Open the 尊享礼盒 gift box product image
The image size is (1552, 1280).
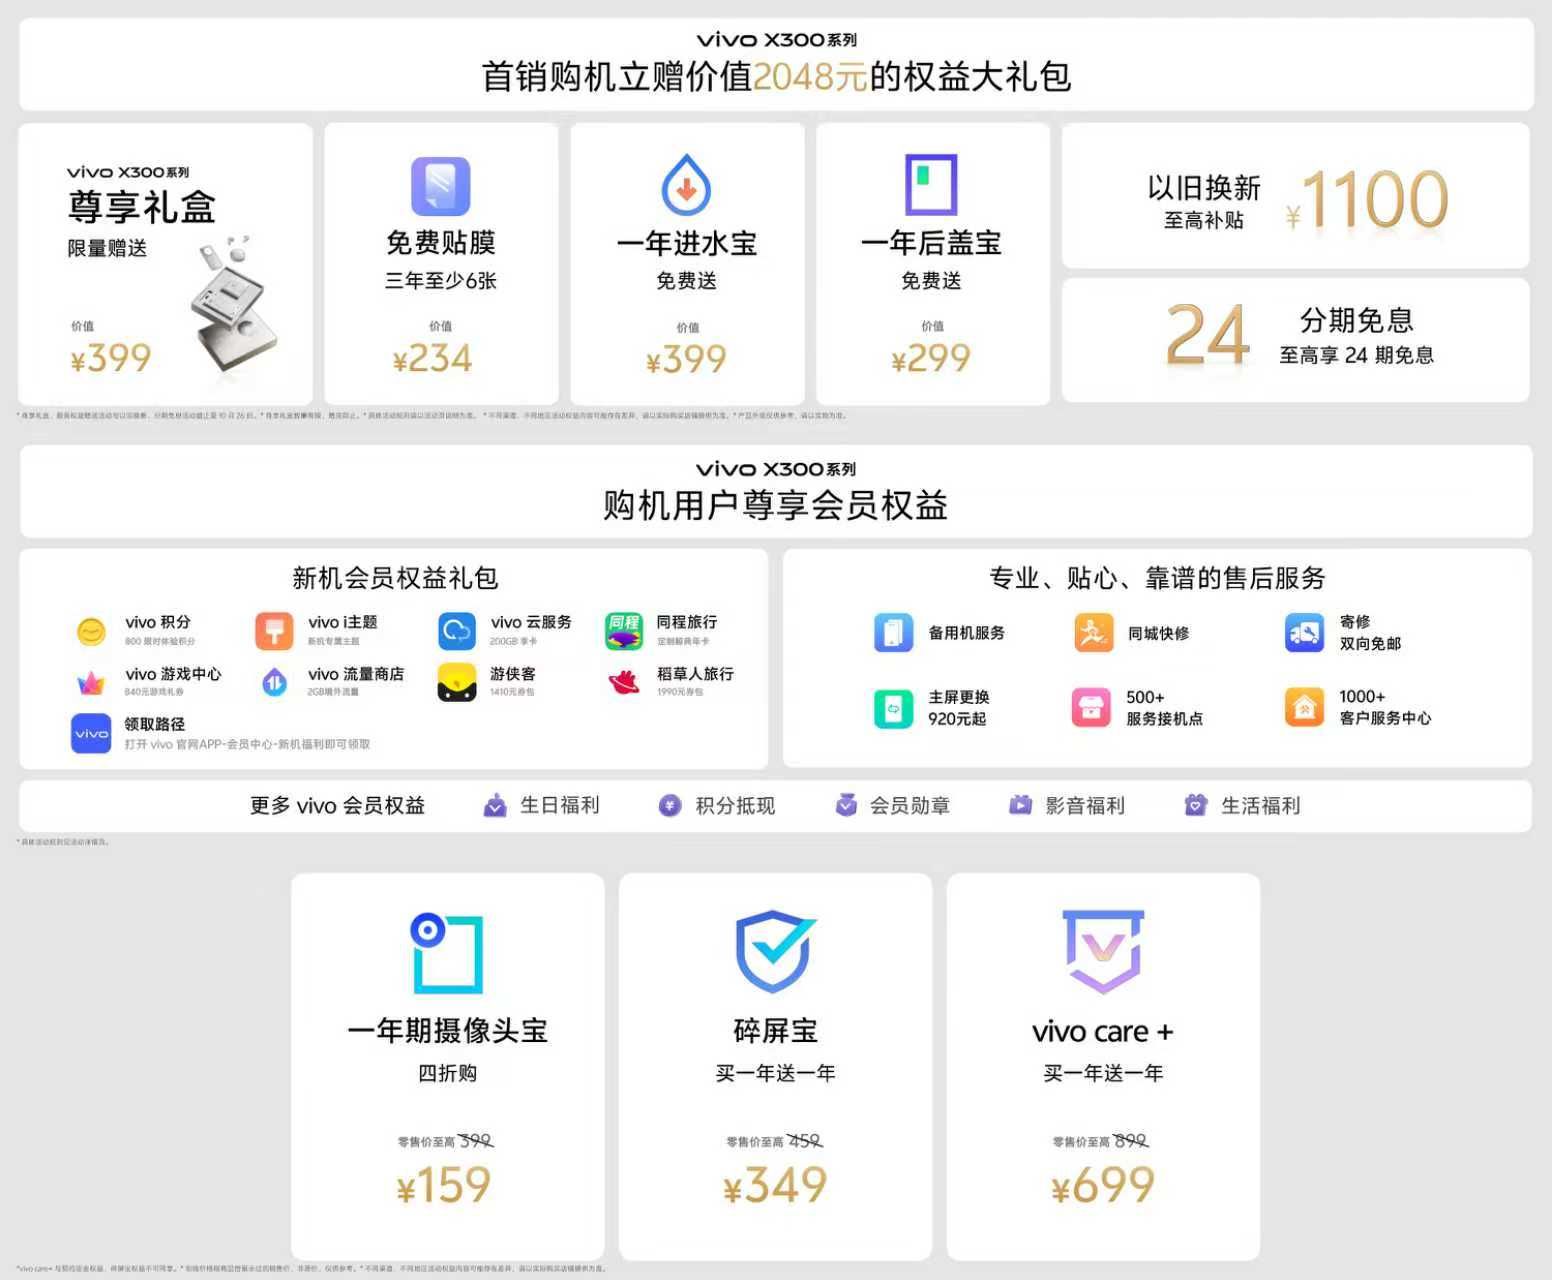(235, 308)
